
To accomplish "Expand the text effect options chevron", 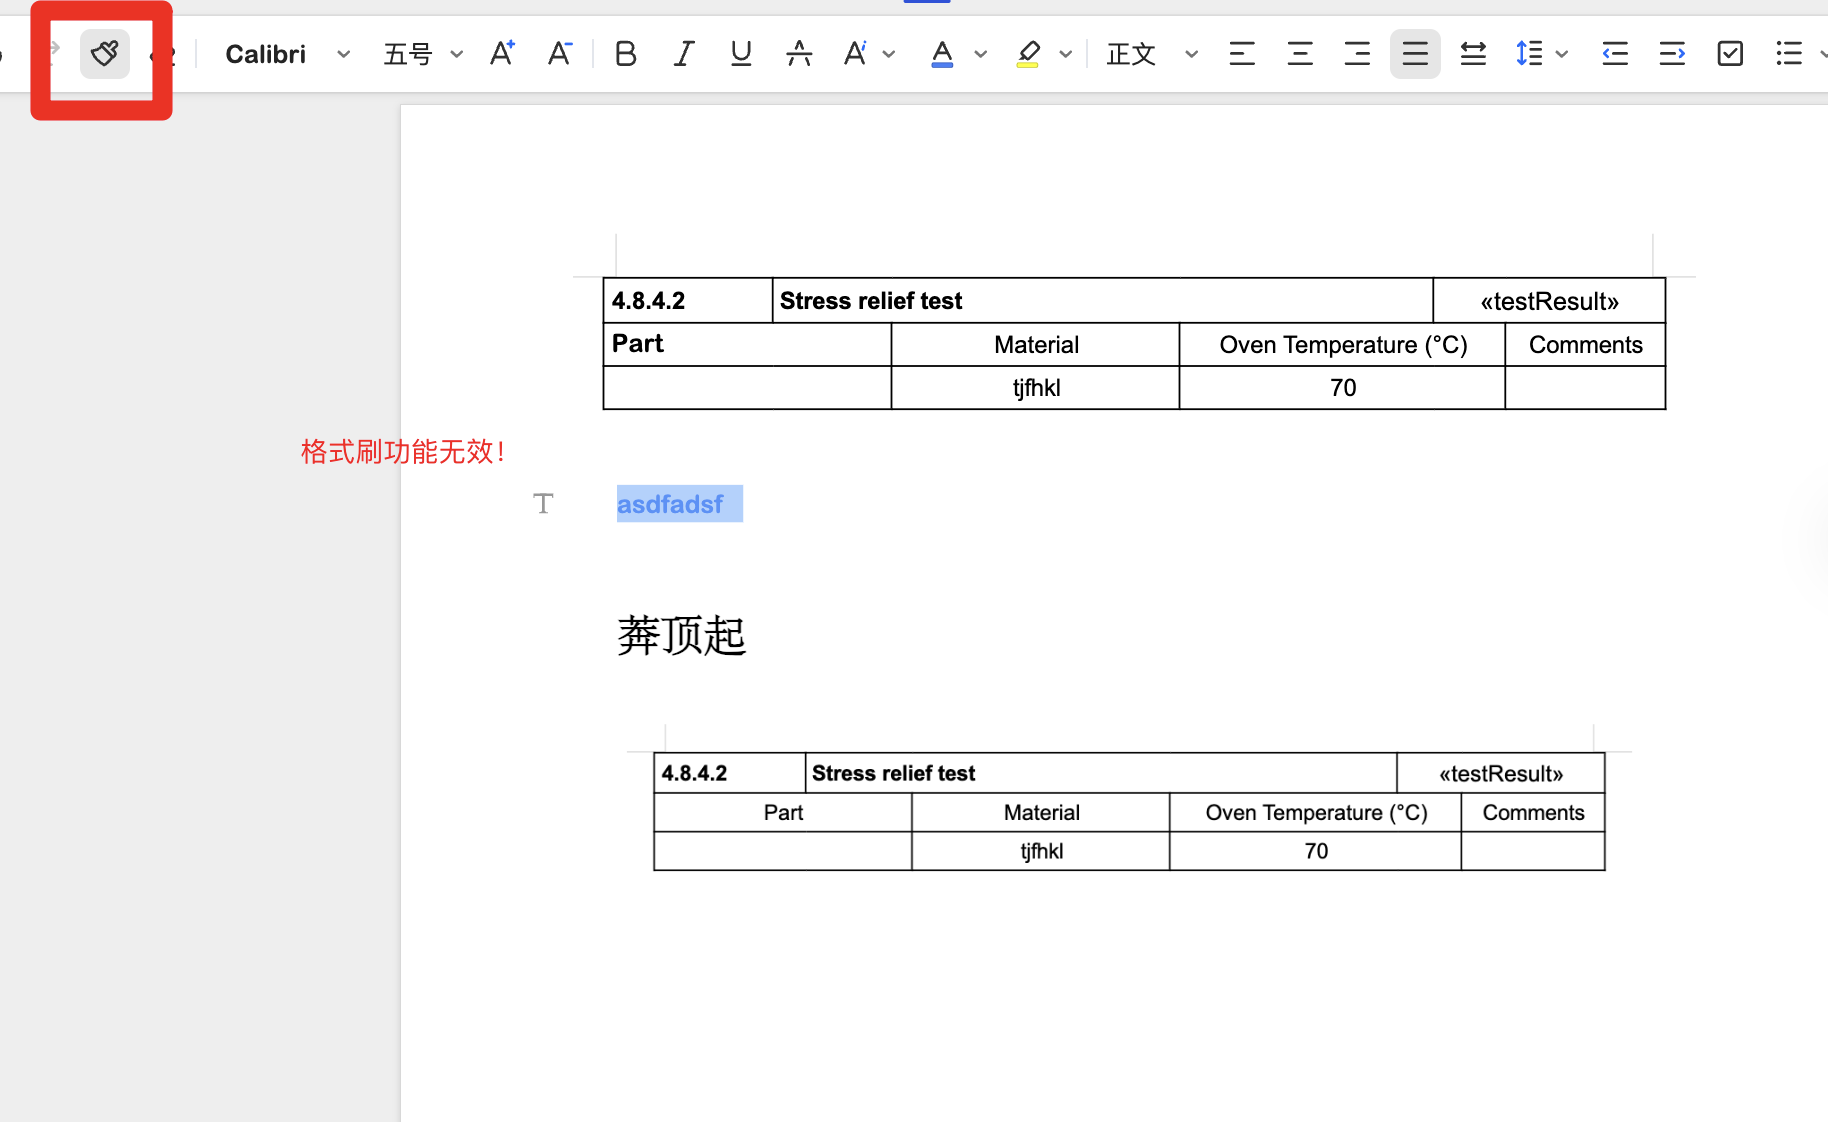I will tap(889, 54).
